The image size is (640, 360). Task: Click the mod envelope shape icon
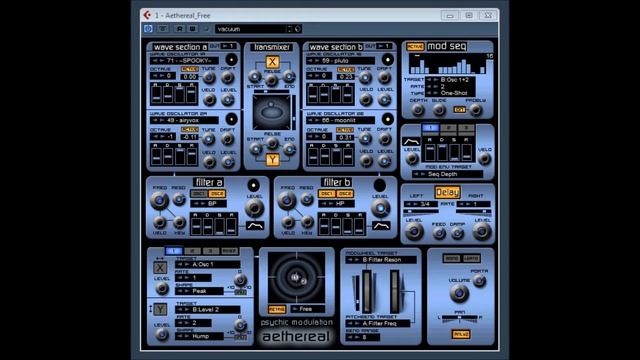(x=411, y=142)
